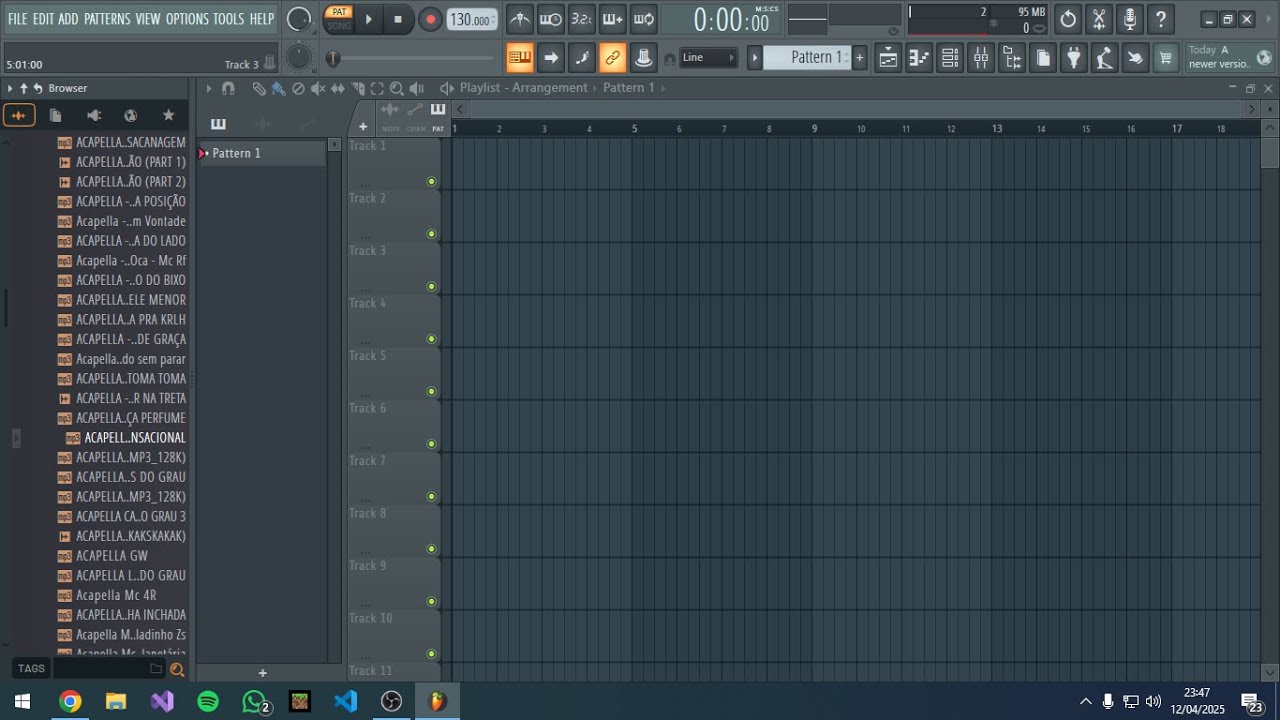
Task: Open playlist options arrow menu
Action: click(209, 88)
